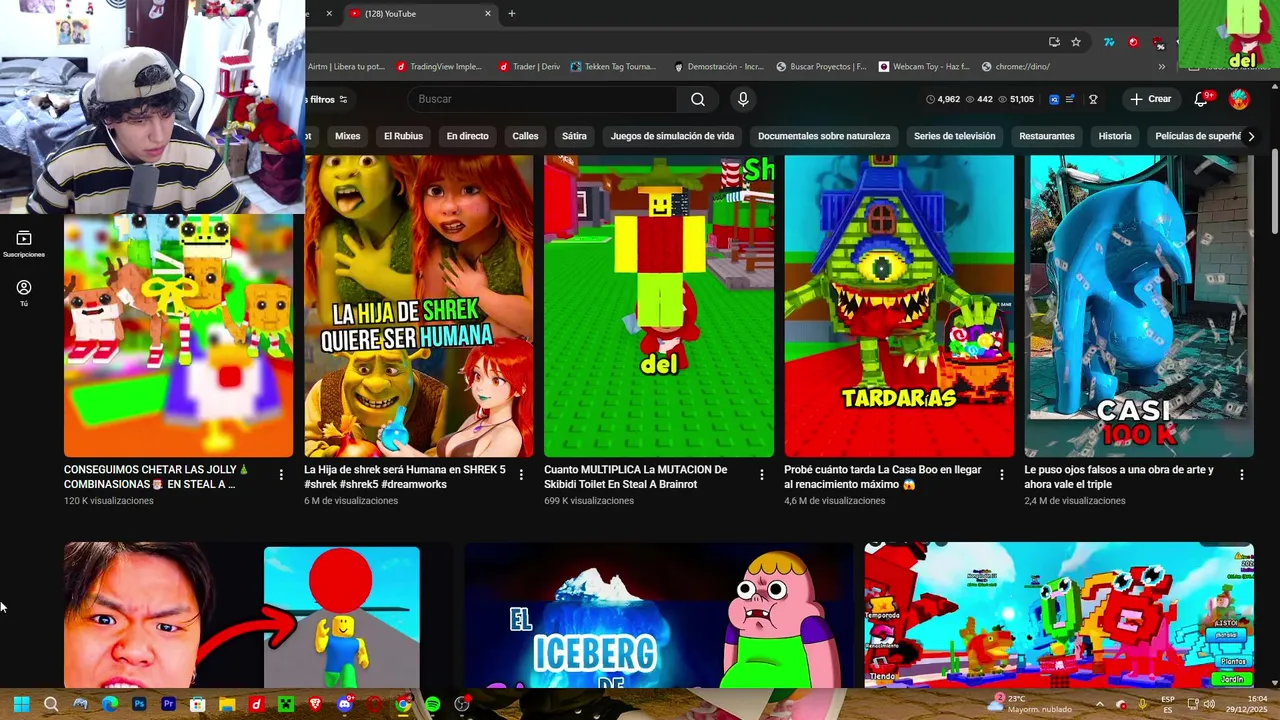Close the (128) YouTube tab
This screenshot has height=720, width=1280.
pos(488,13)
